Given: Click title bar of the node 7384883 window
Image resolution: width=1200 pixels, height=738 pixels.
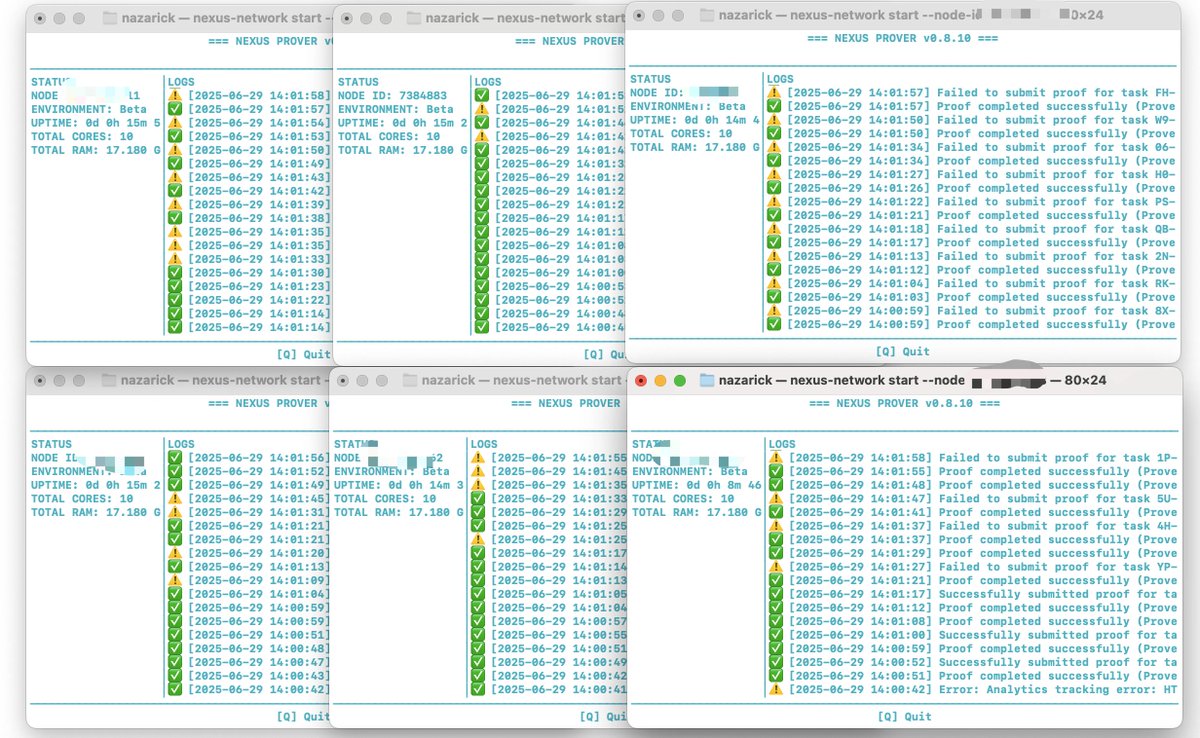Looking at the screenshot, I should pyautogui.click(x=480, y=18).
